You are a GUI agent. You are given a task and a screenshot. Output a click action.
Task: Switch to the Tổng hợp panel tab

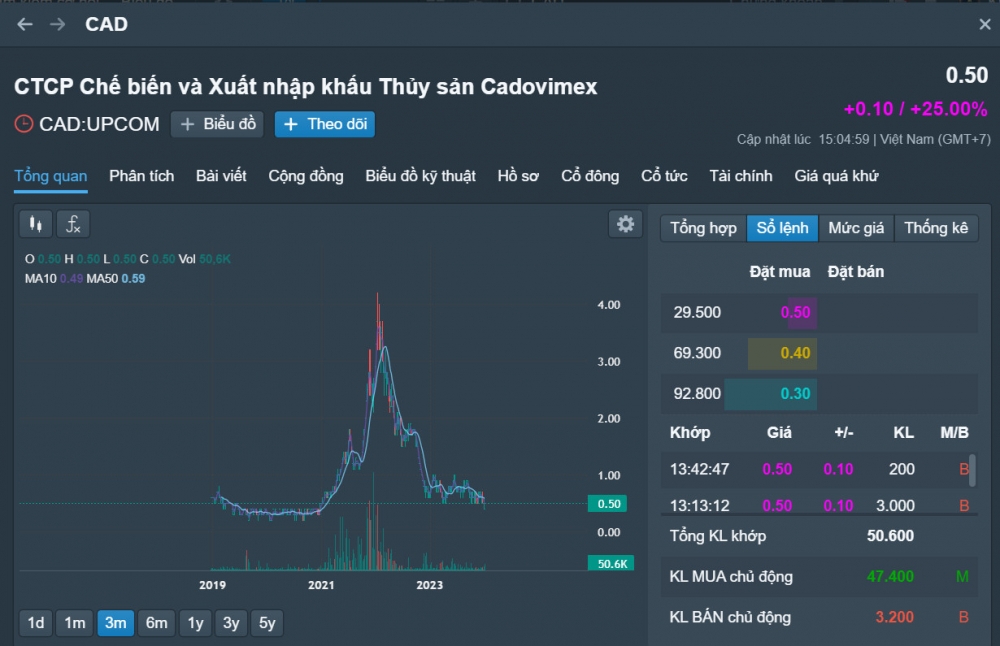703,228
